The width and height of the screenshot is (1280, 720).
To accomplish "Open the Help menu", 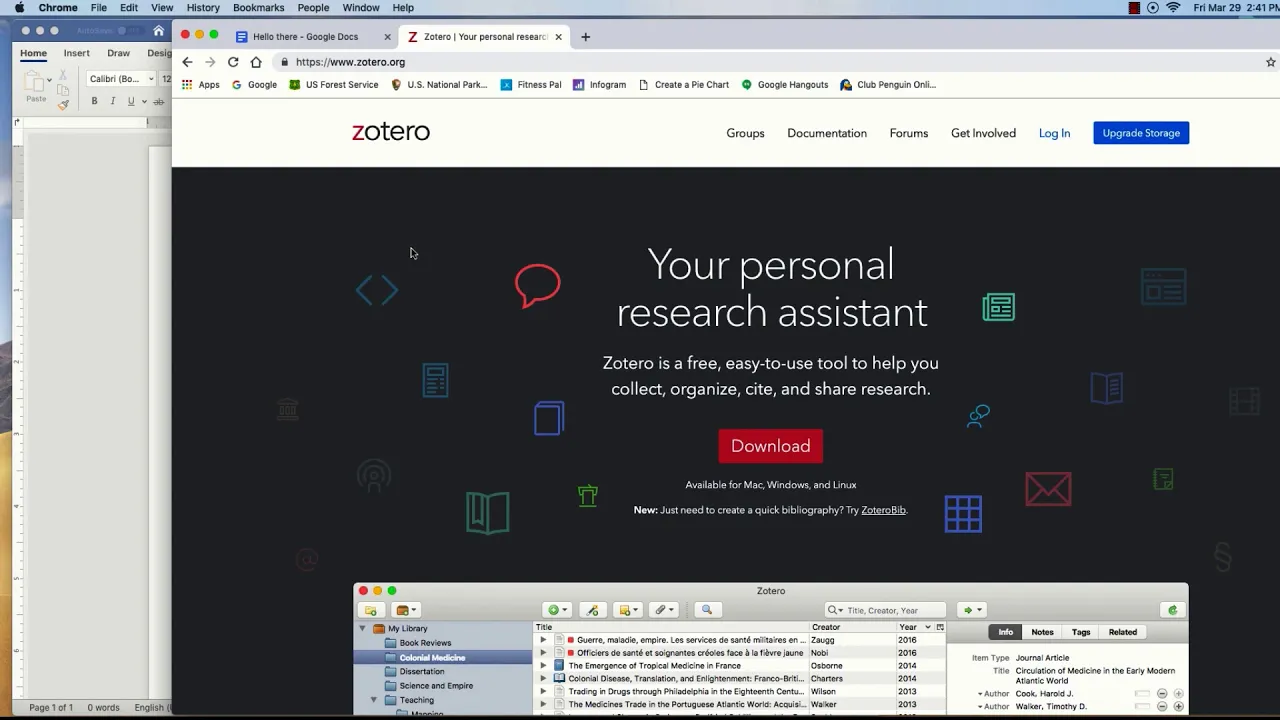I will pyautogui.click(x=403, y=8).
